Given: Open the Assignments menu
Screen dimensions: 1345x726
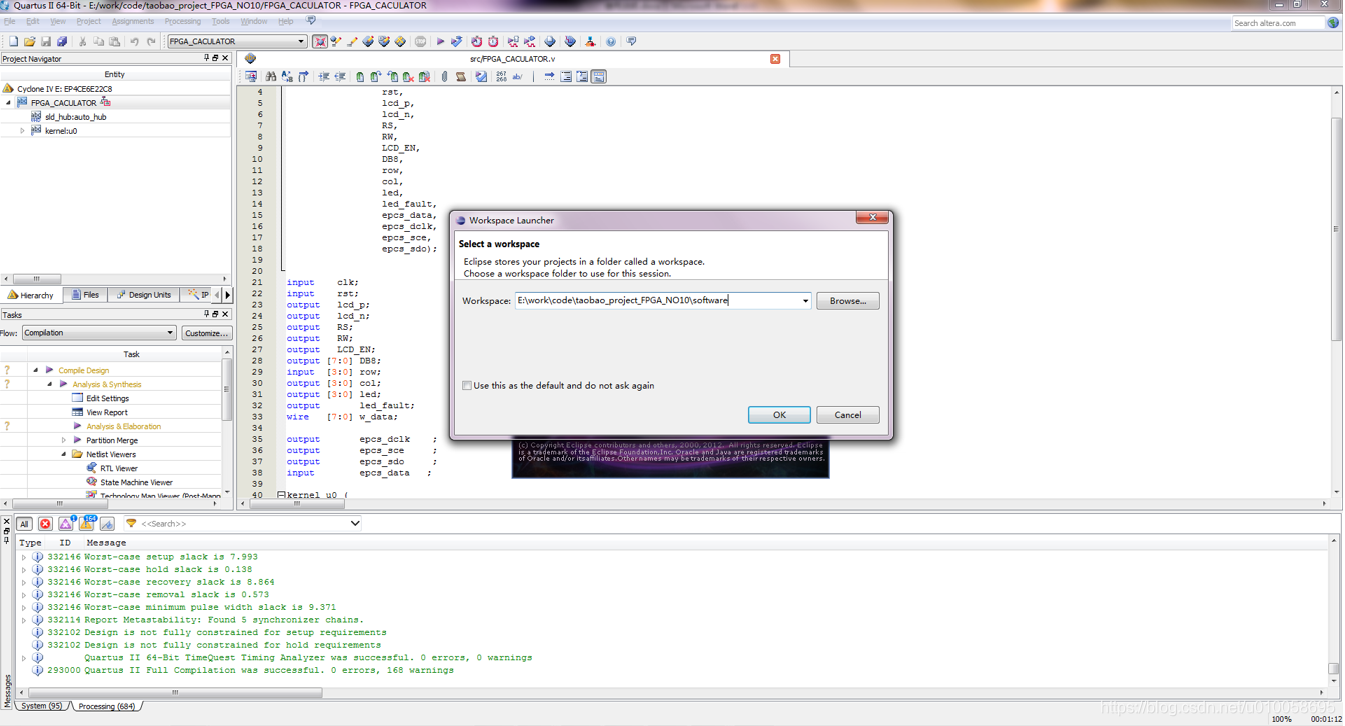Looking at the screenshot, I should click(x=133, y=21).
